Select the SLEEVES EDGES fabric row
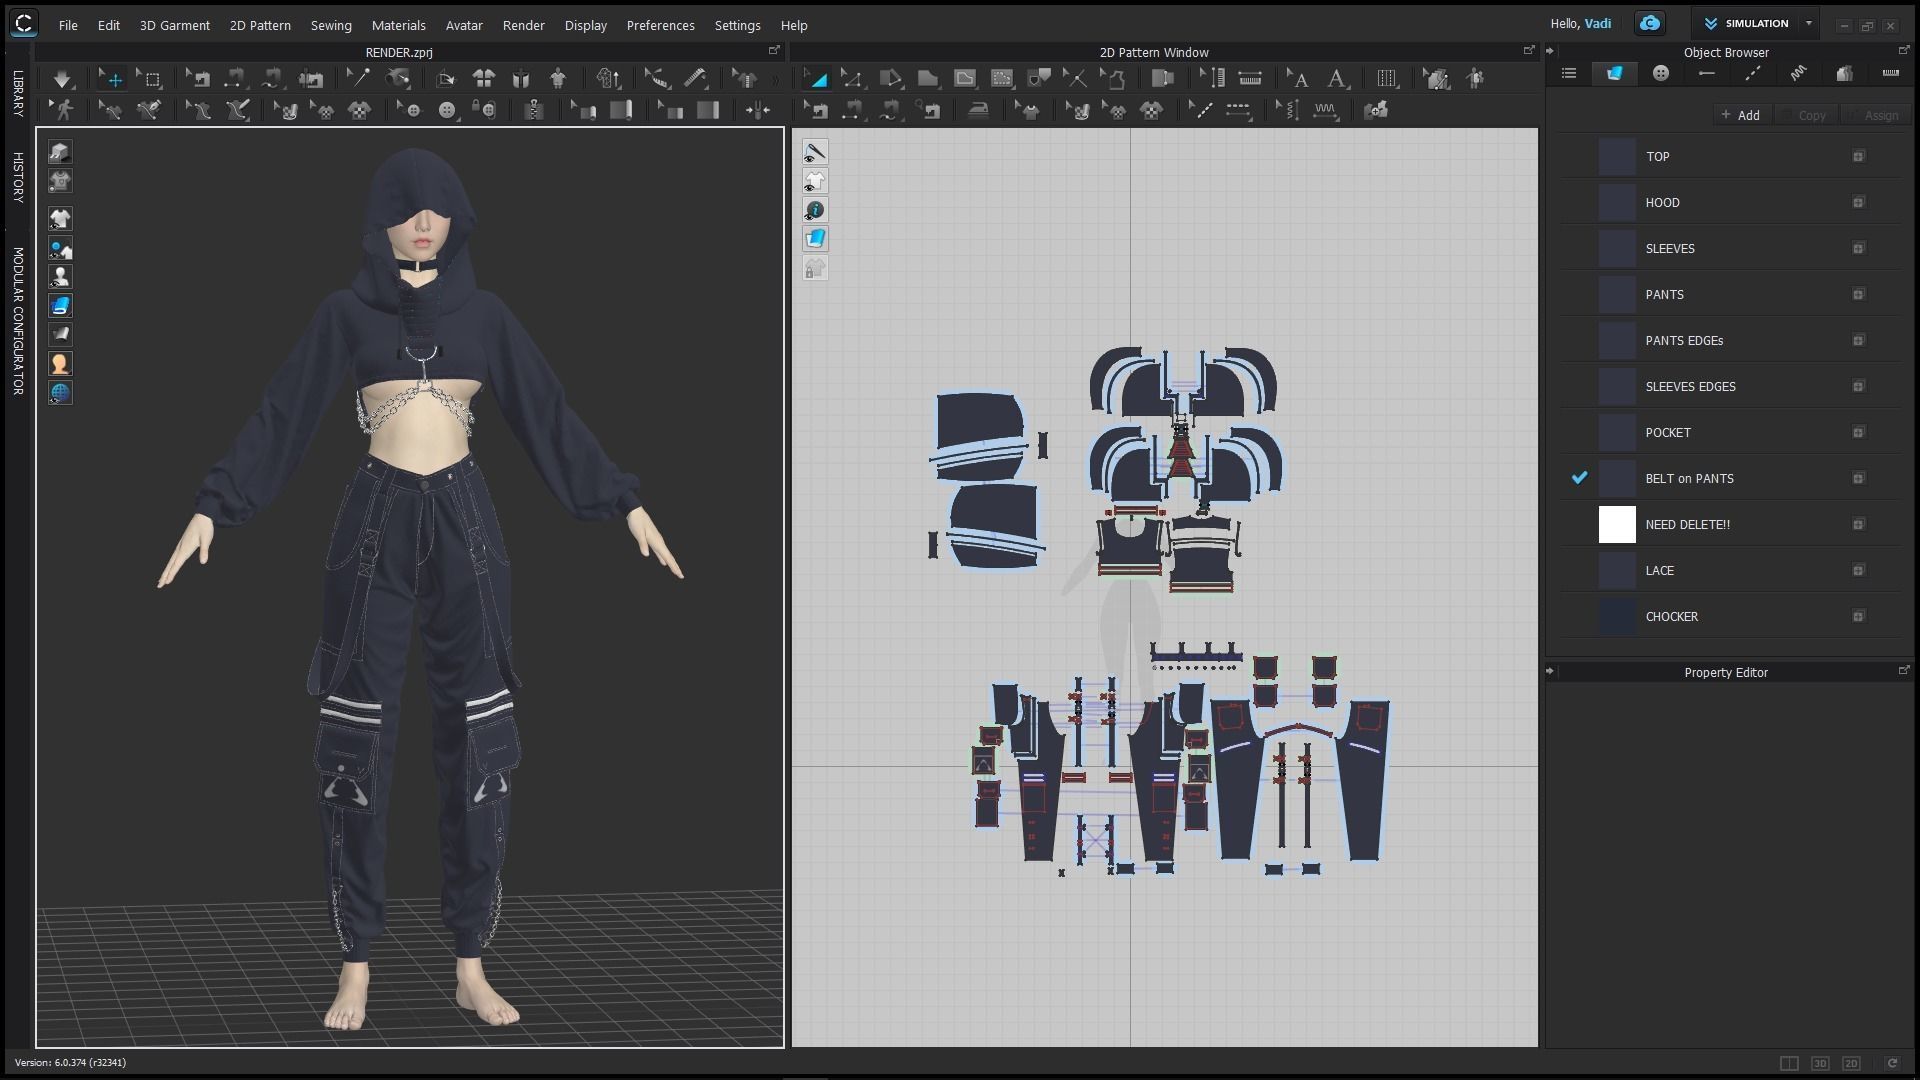The image size is (1920, 1080). (x=1730, y=386)
